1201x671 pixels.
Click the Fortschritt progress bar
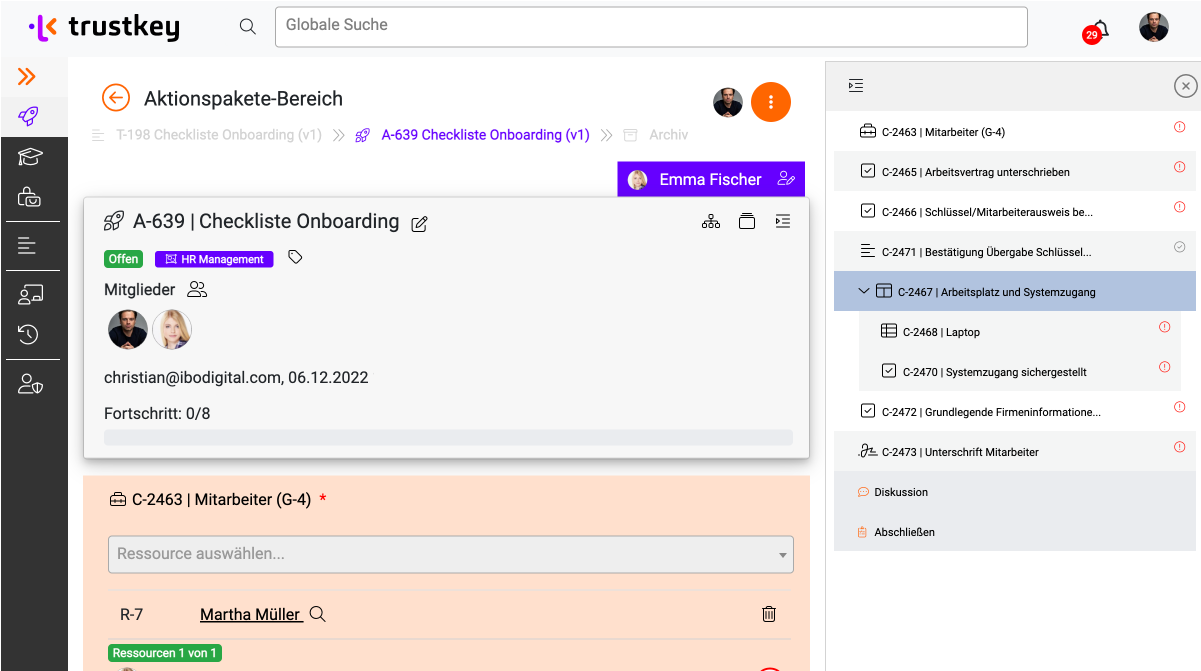pos(448,437)
